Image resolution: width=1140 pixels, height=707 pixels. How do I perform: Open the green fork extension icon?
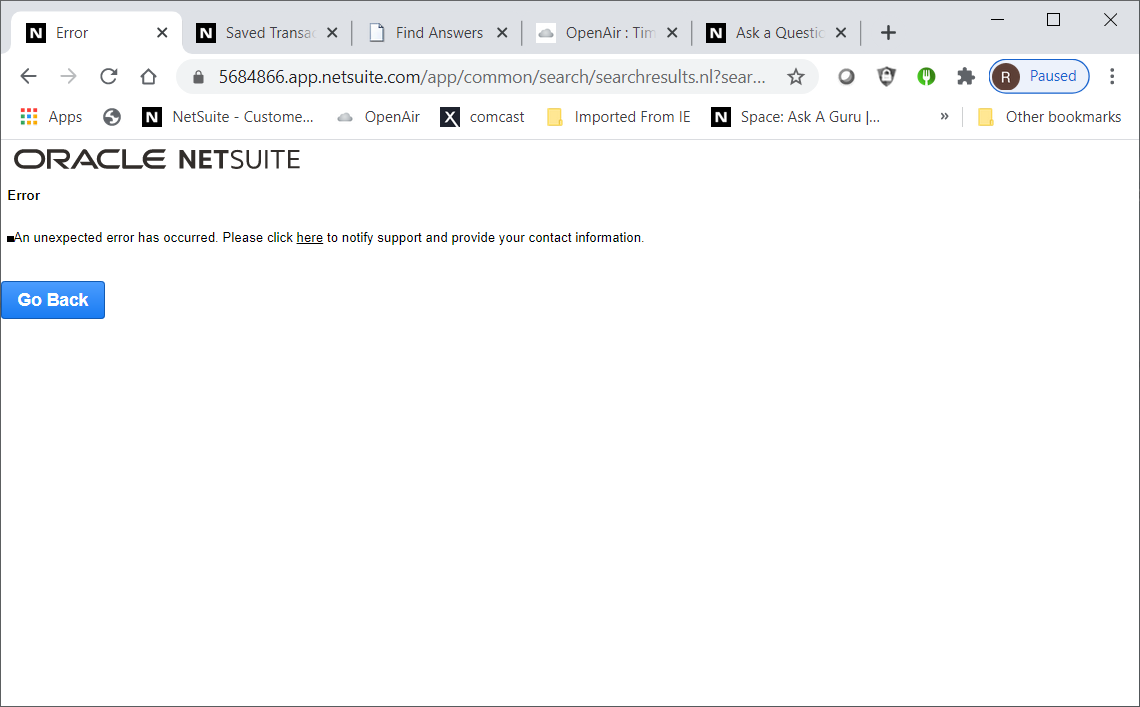pyautogui.click(x=926, y=76)
